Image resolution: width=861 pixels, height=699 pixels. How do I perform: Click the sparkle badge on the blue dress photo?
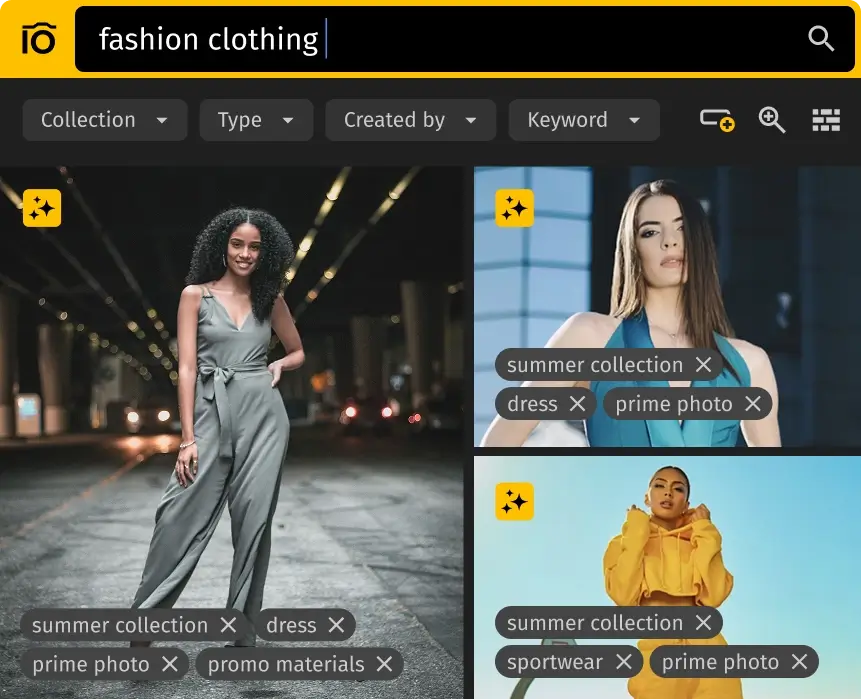[x=514, y=208]
